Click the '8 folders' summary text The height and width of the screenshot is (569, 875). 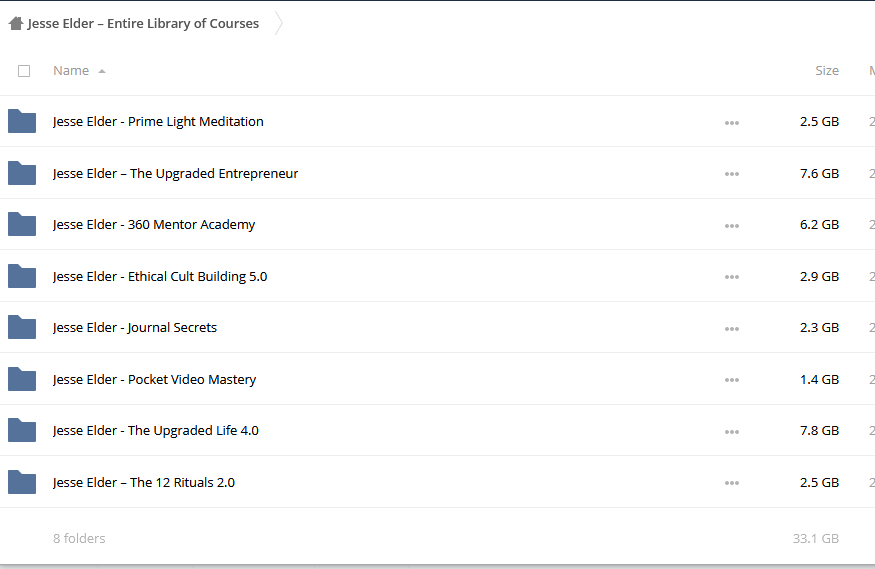pos(79,538)
